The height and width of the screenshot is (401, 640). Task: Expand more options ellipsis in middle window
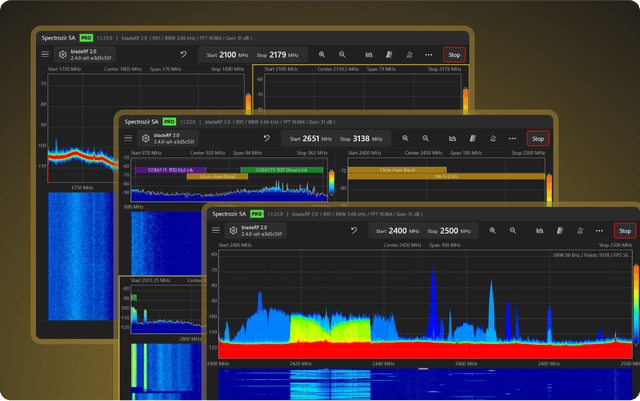[513, 138]
